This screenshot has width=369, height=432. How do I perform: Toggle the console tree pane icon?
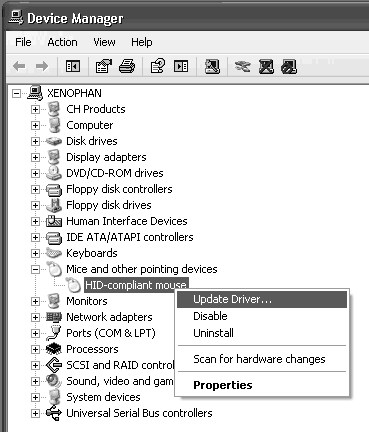point(73,66)
